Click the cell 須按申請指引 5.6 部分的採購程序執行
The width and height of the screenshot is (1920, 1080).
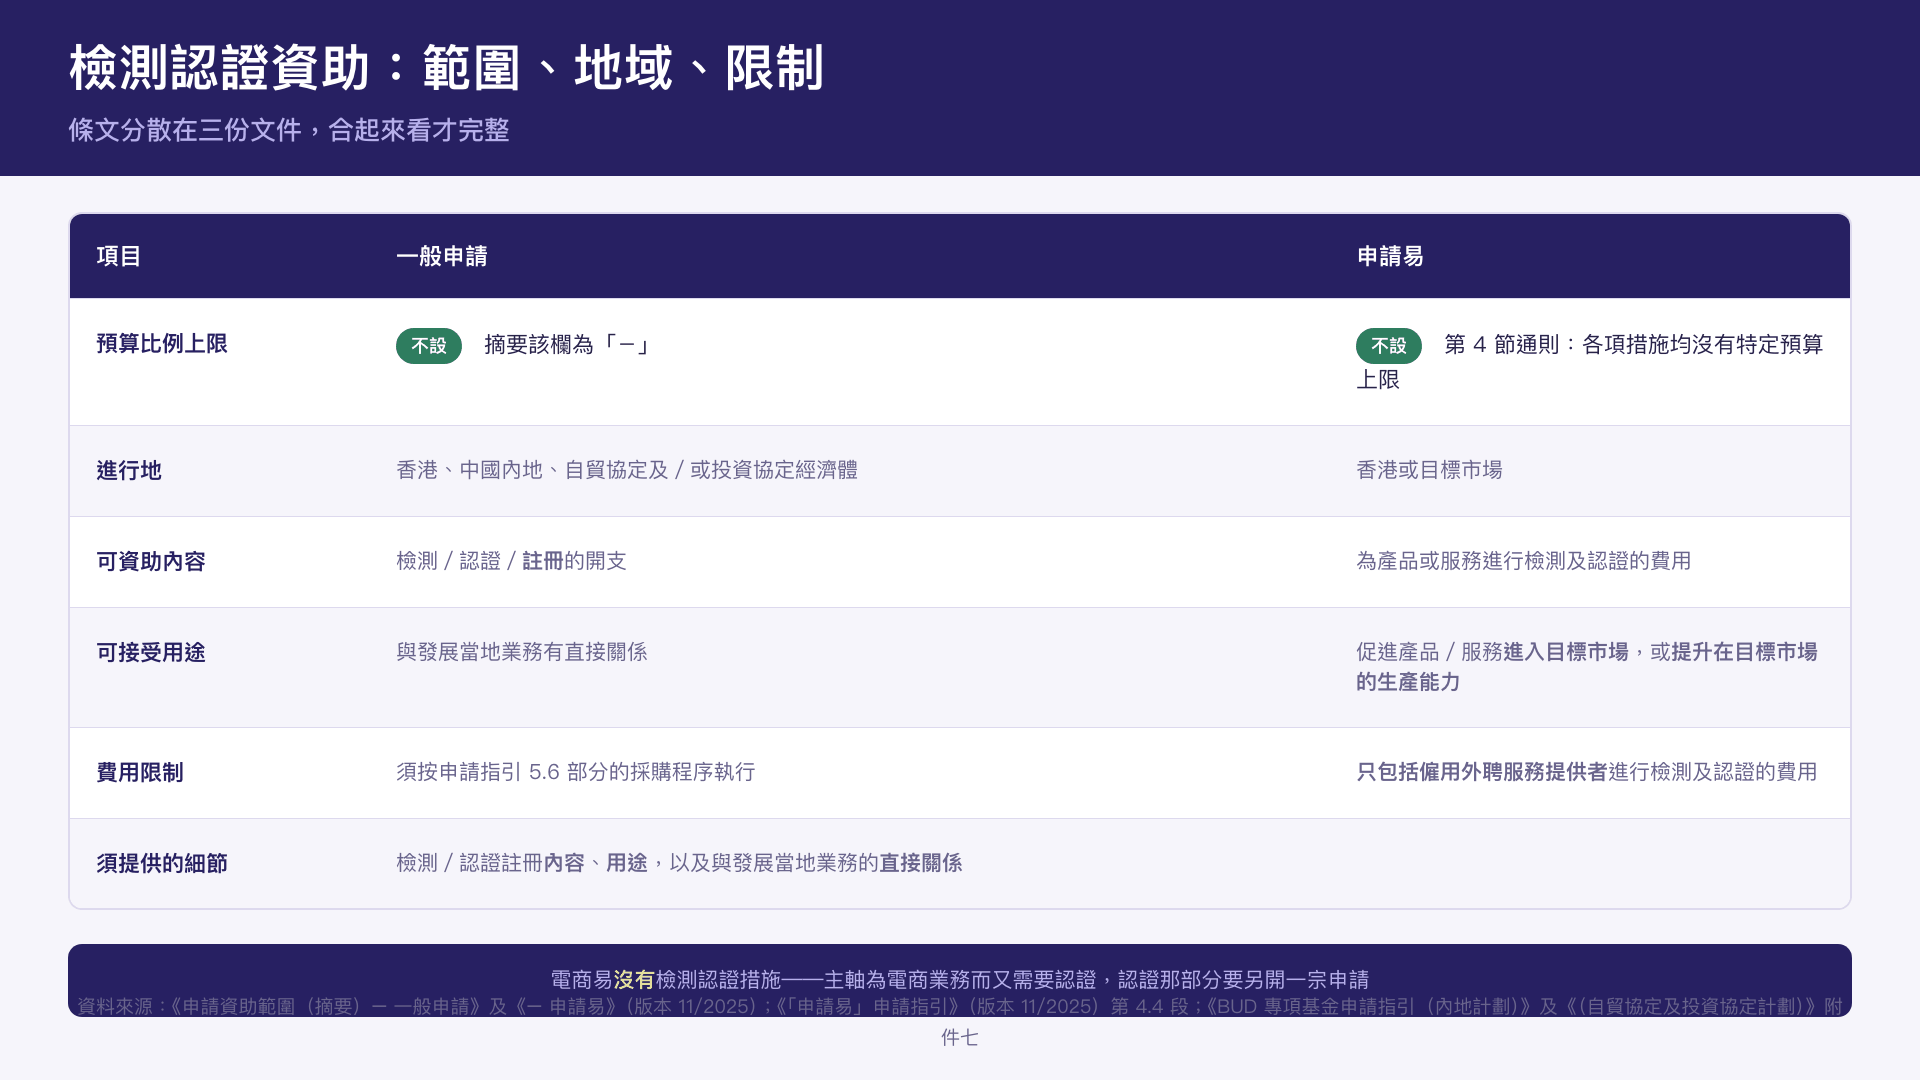(575, 772)
